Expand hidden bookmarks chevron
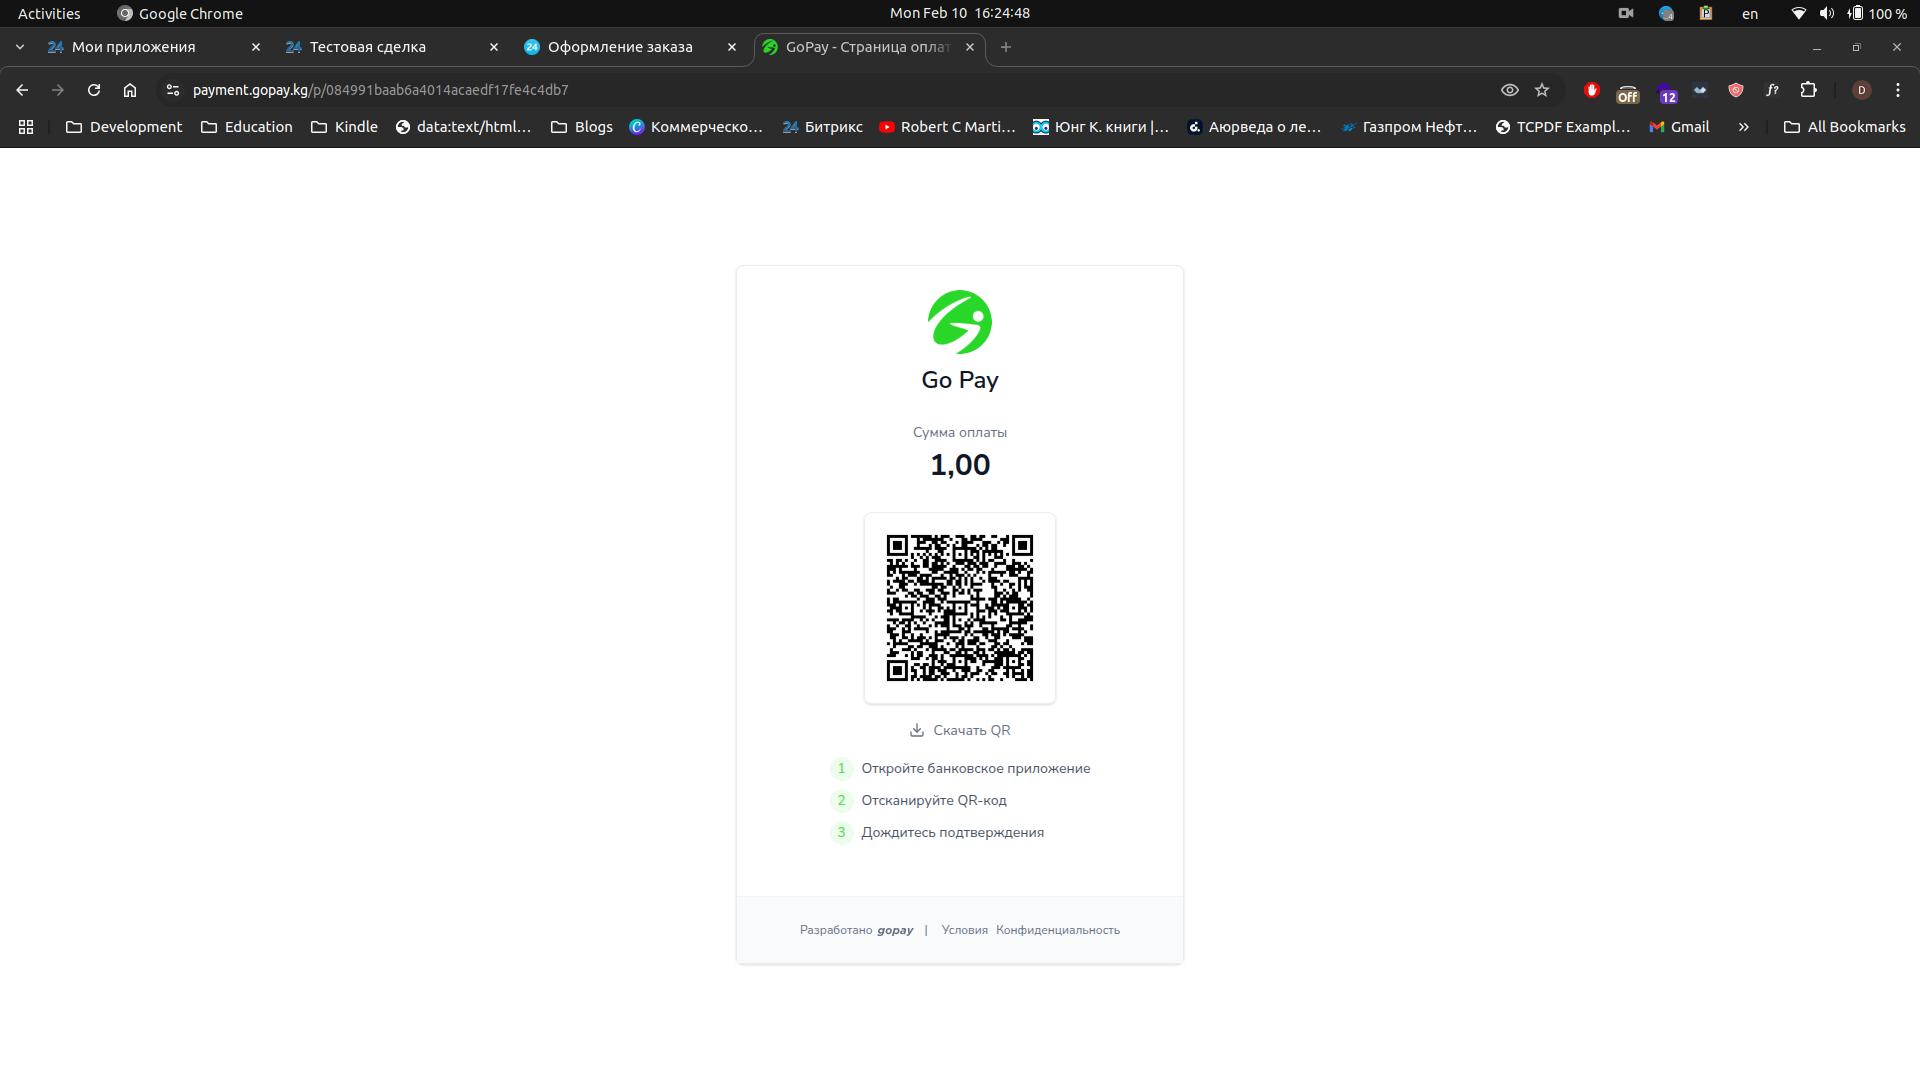 (x=1744, y=127)
